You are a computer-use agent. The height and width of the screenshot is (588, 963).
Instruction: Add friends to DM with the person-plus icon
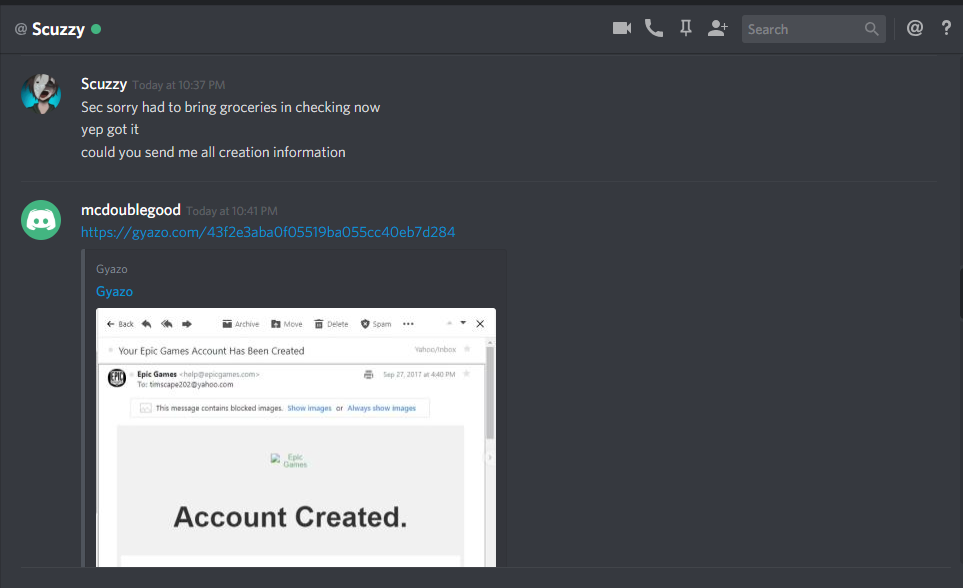point(717,28)
